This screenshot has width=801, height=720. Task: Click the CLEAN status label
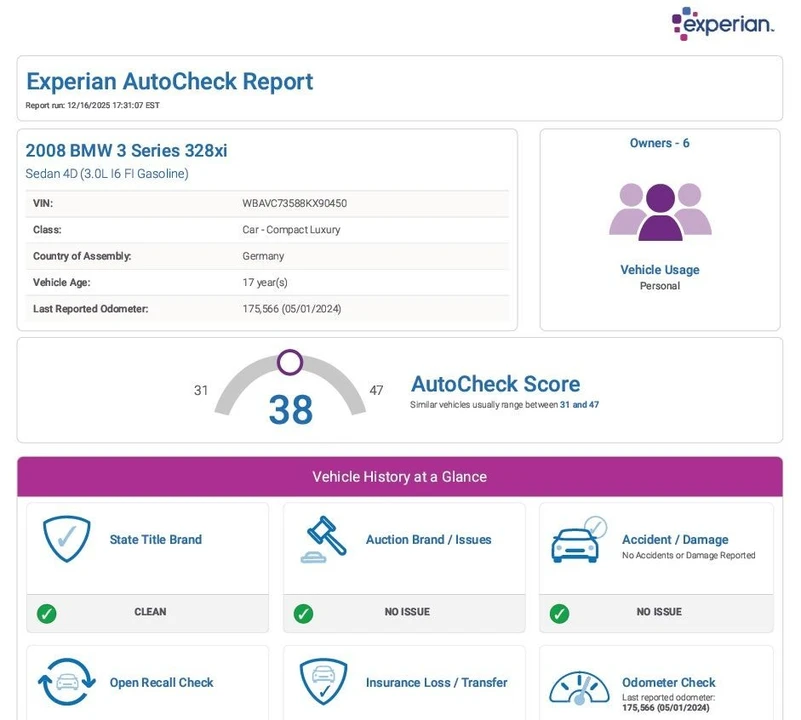pos(150,612)
